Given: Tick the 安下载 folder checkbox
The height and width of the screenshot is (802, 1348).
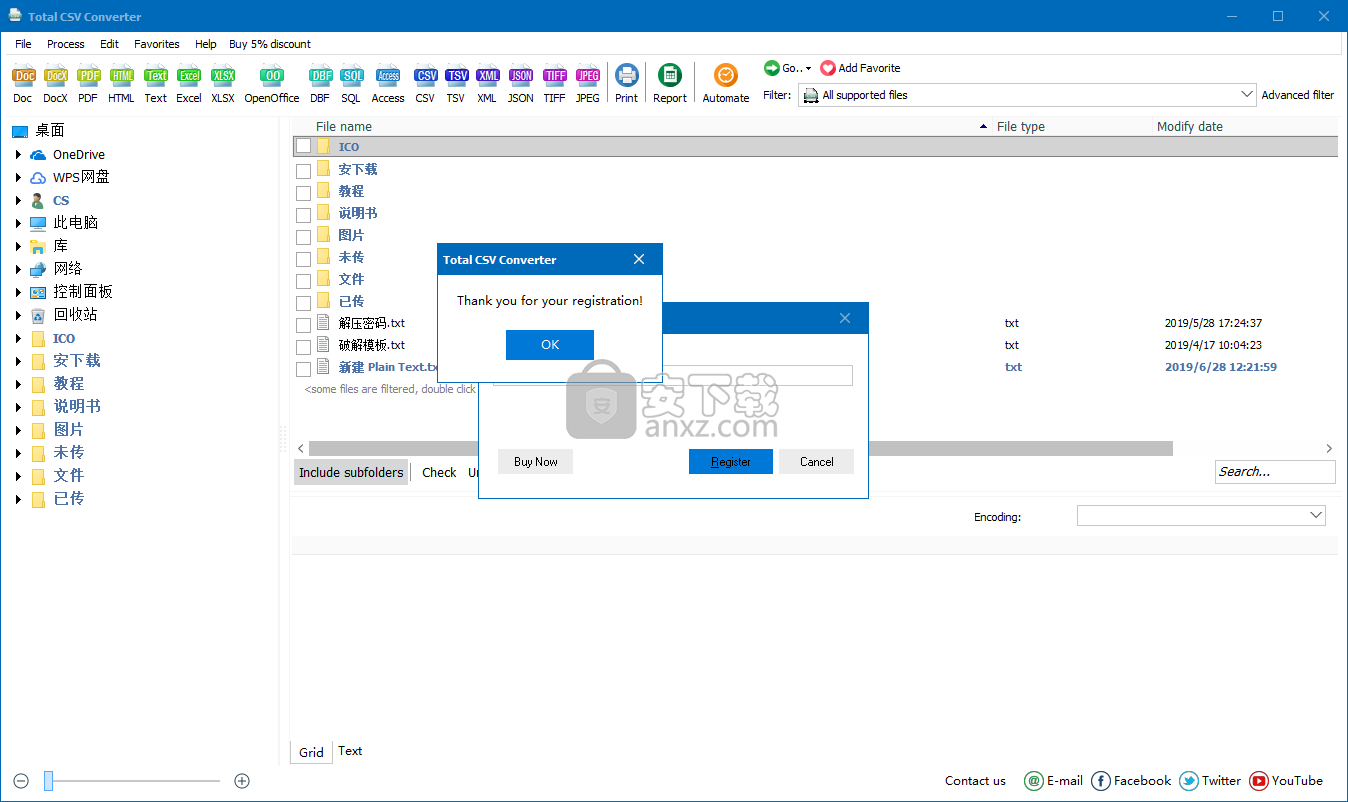Looking at the screenshot, I should 303,170.
